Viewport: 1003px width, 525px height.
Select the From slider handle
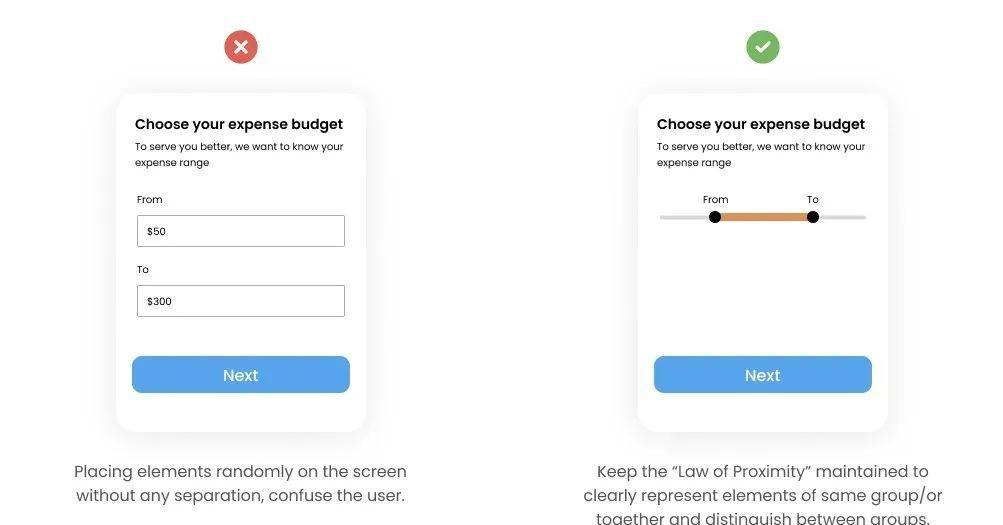click(x=715, y=217)
